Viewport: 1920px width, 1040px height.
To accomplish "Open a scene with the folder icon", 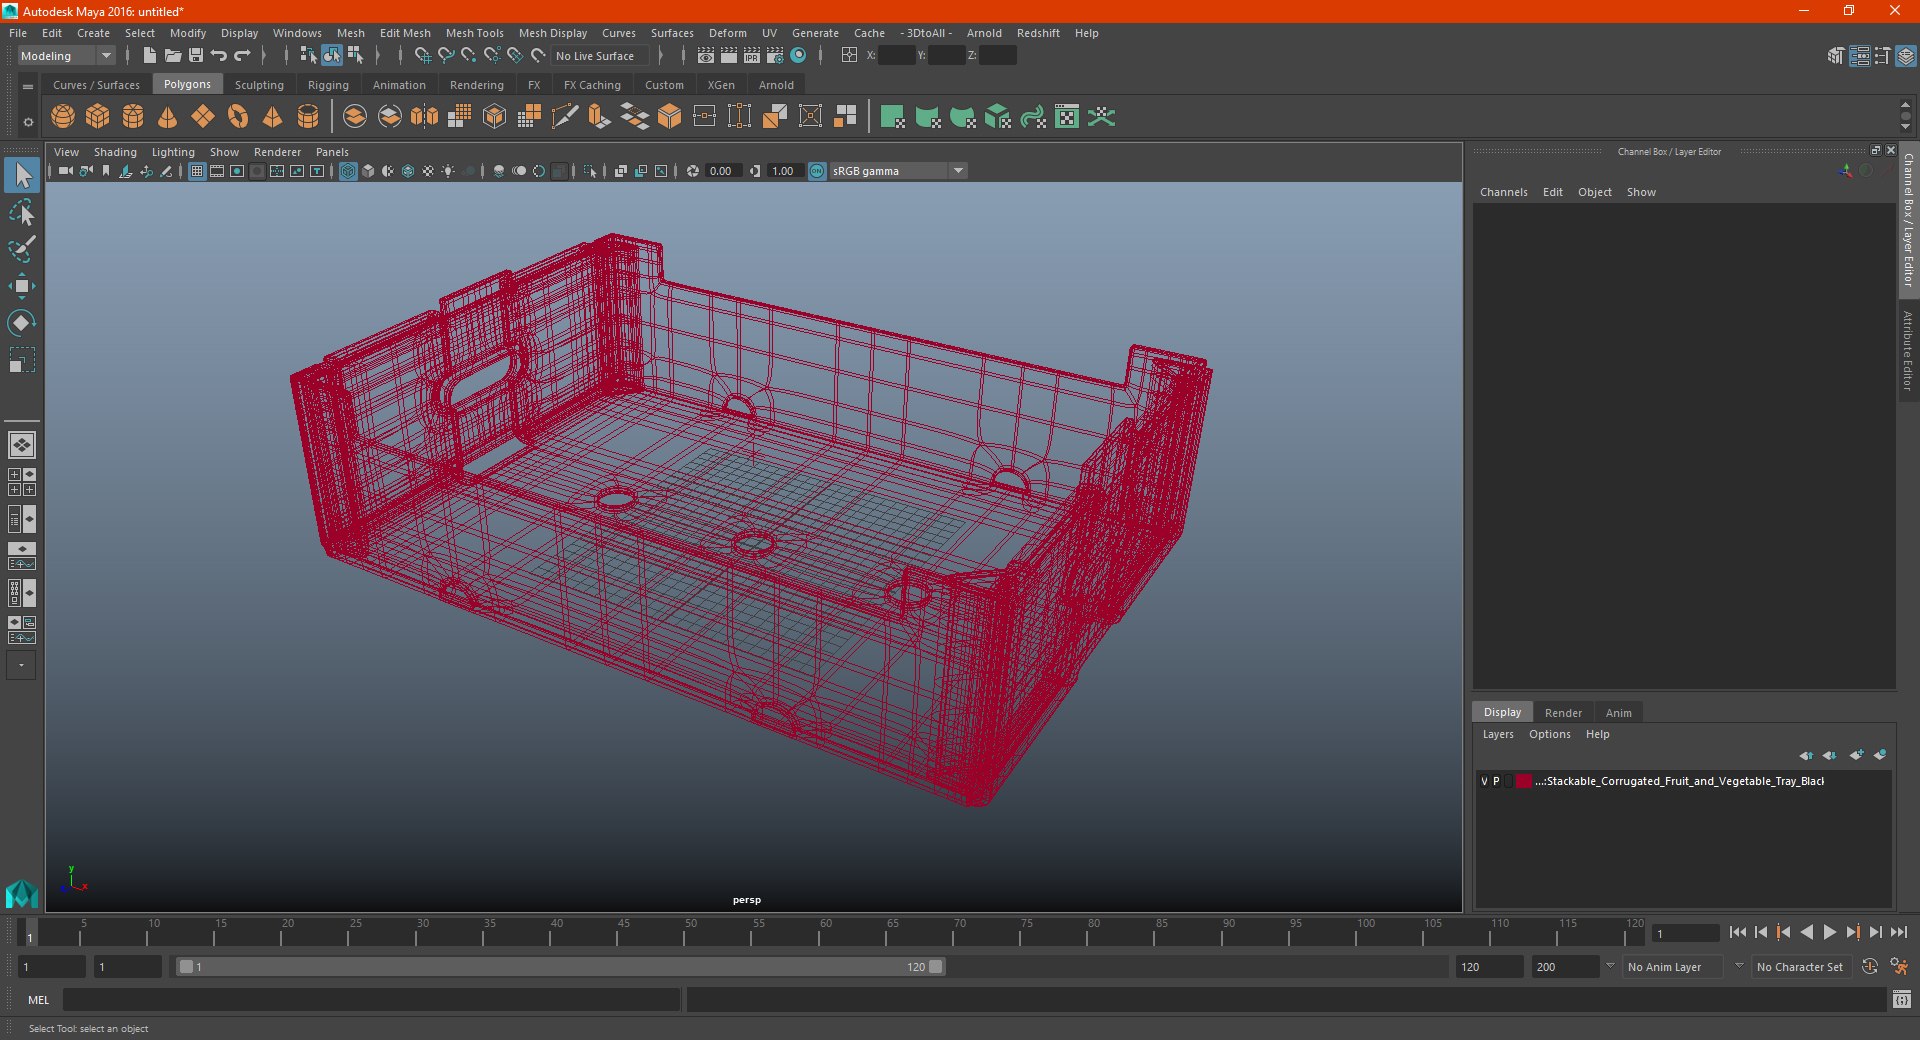I will (x=173, y=56).
